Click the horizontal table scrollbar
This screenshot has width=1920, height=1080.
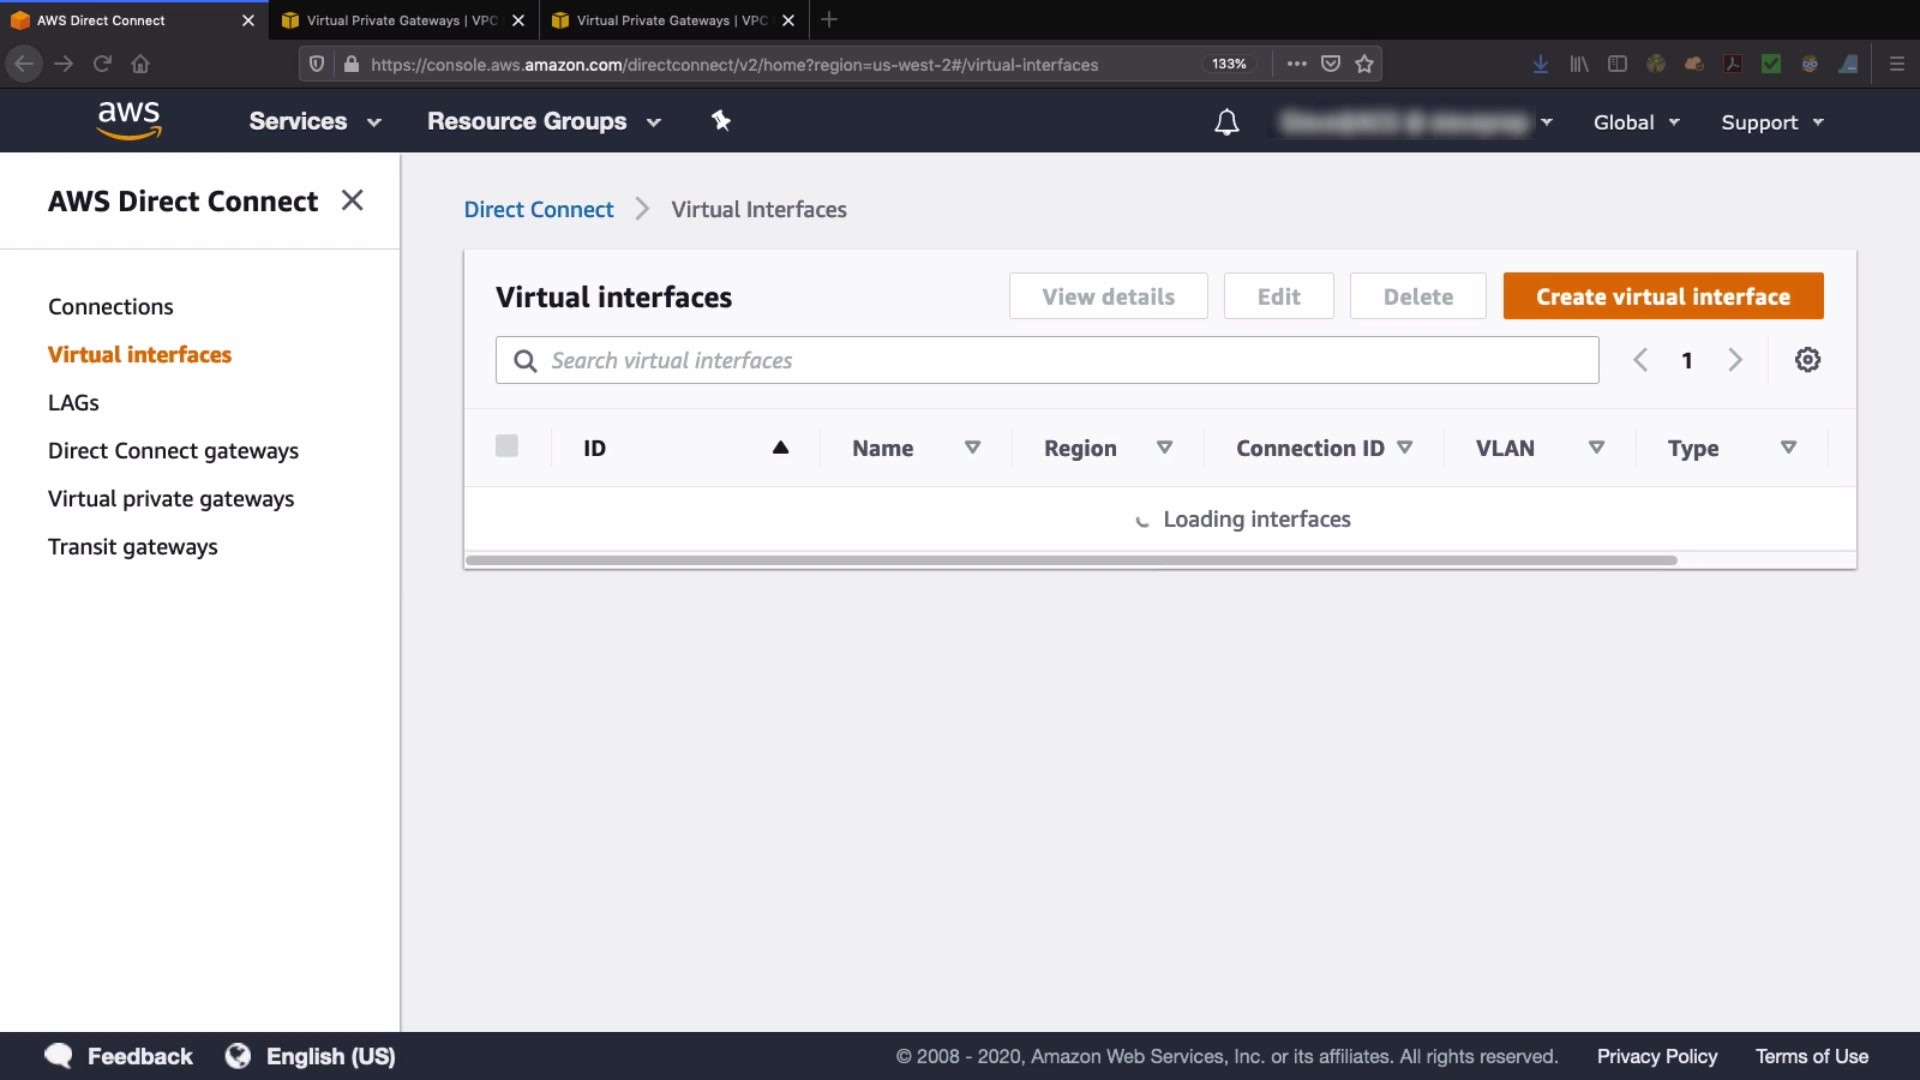(x=1070, y=561)
